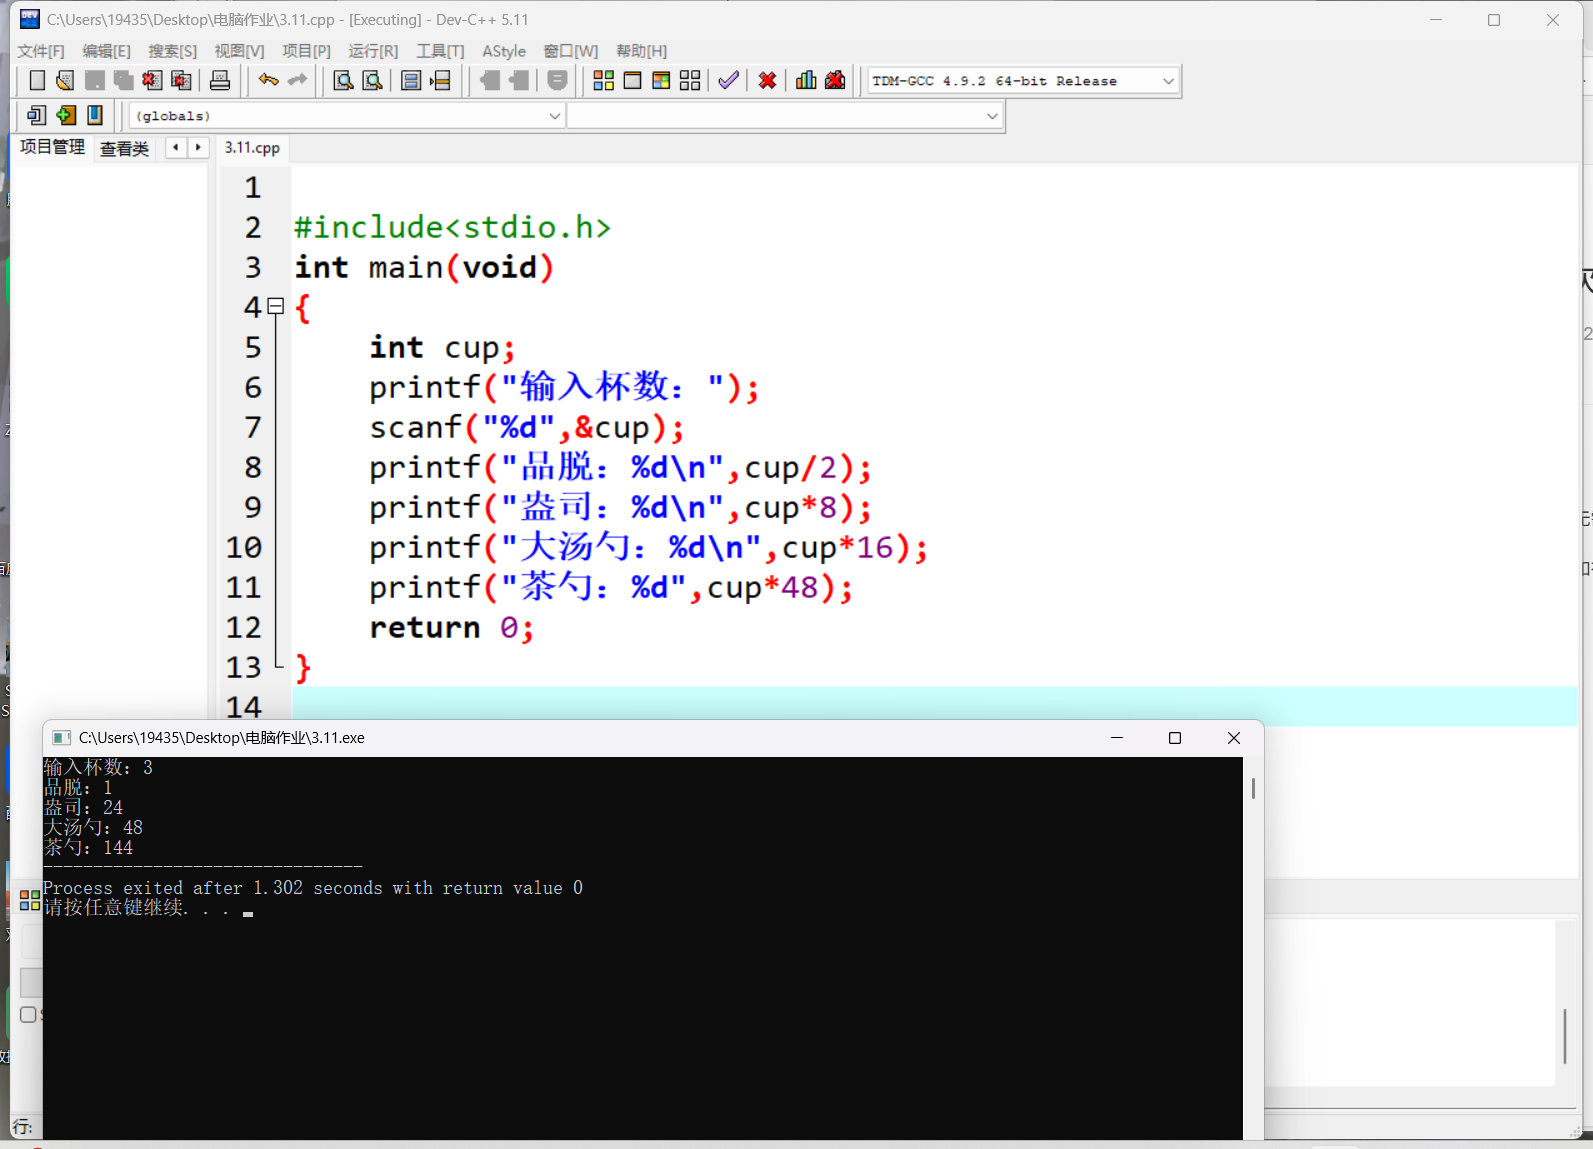Click the Close All files toolbar icon

(181, 81)
